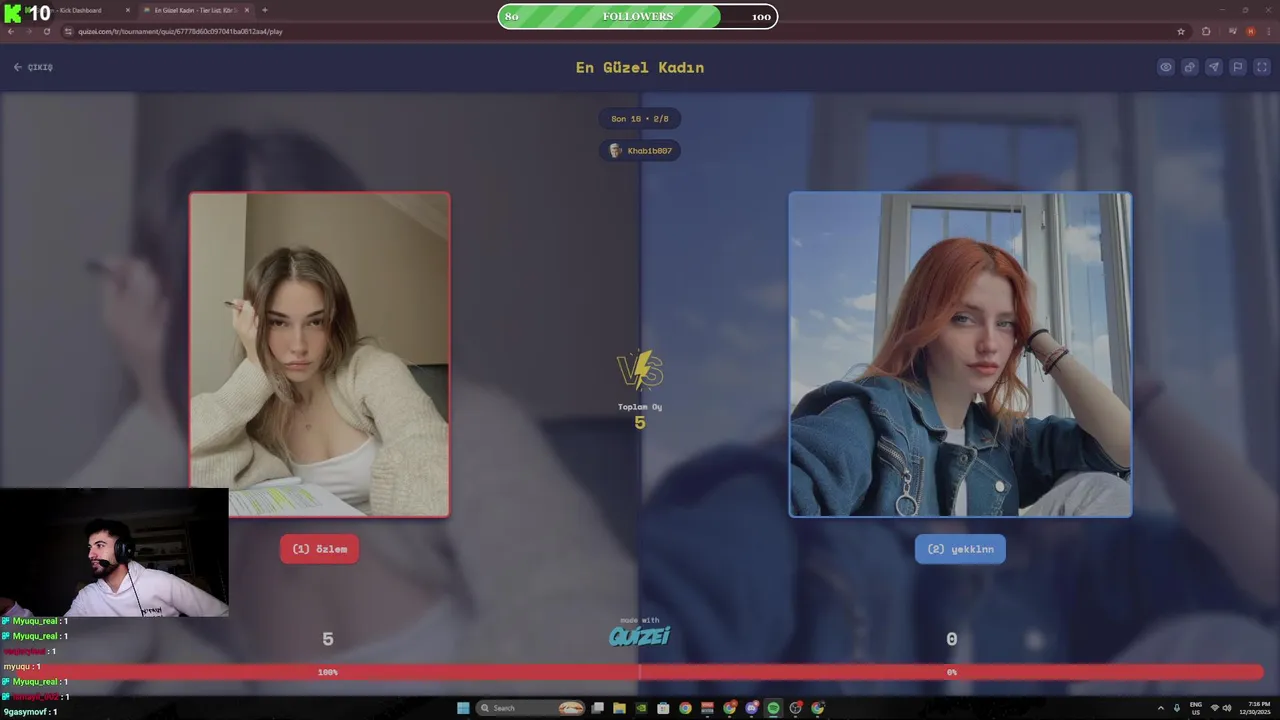
Task: Close the Kick Dashboard tab
Action: tap(128, 10)
